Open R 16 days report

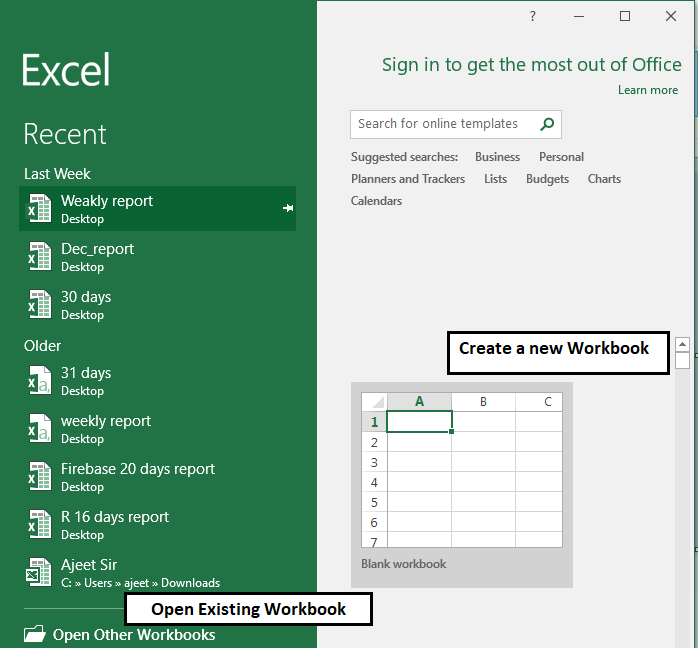coord(158,525)
